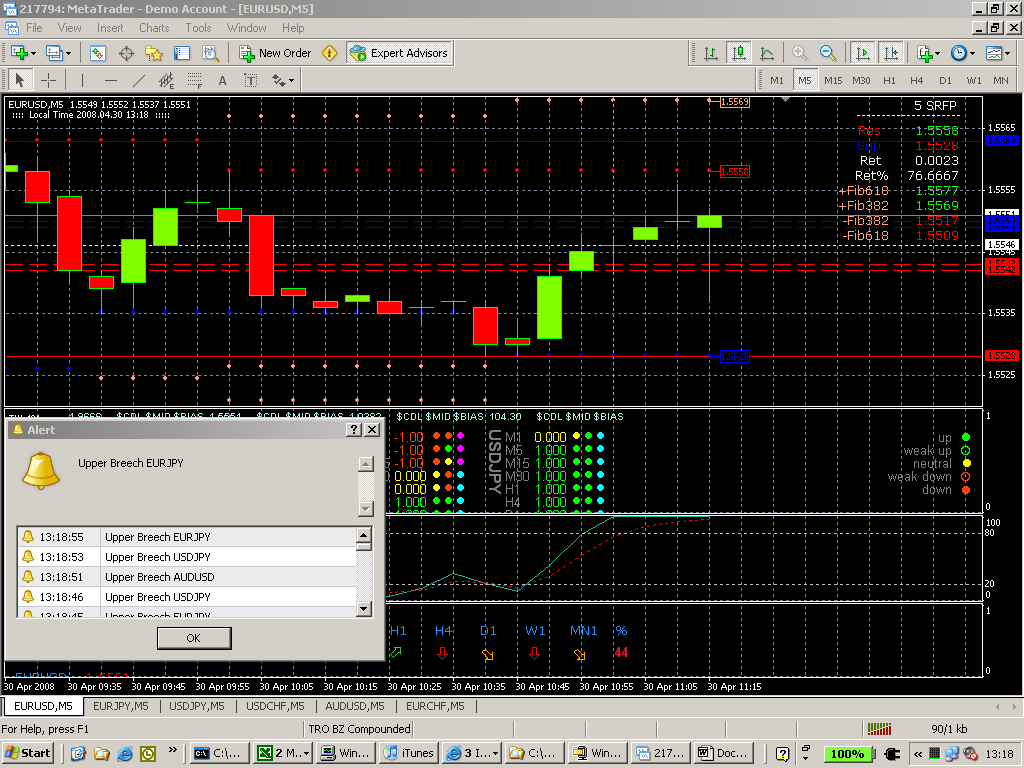
Task: Toggle chart auto scroll
Action: 862,54
